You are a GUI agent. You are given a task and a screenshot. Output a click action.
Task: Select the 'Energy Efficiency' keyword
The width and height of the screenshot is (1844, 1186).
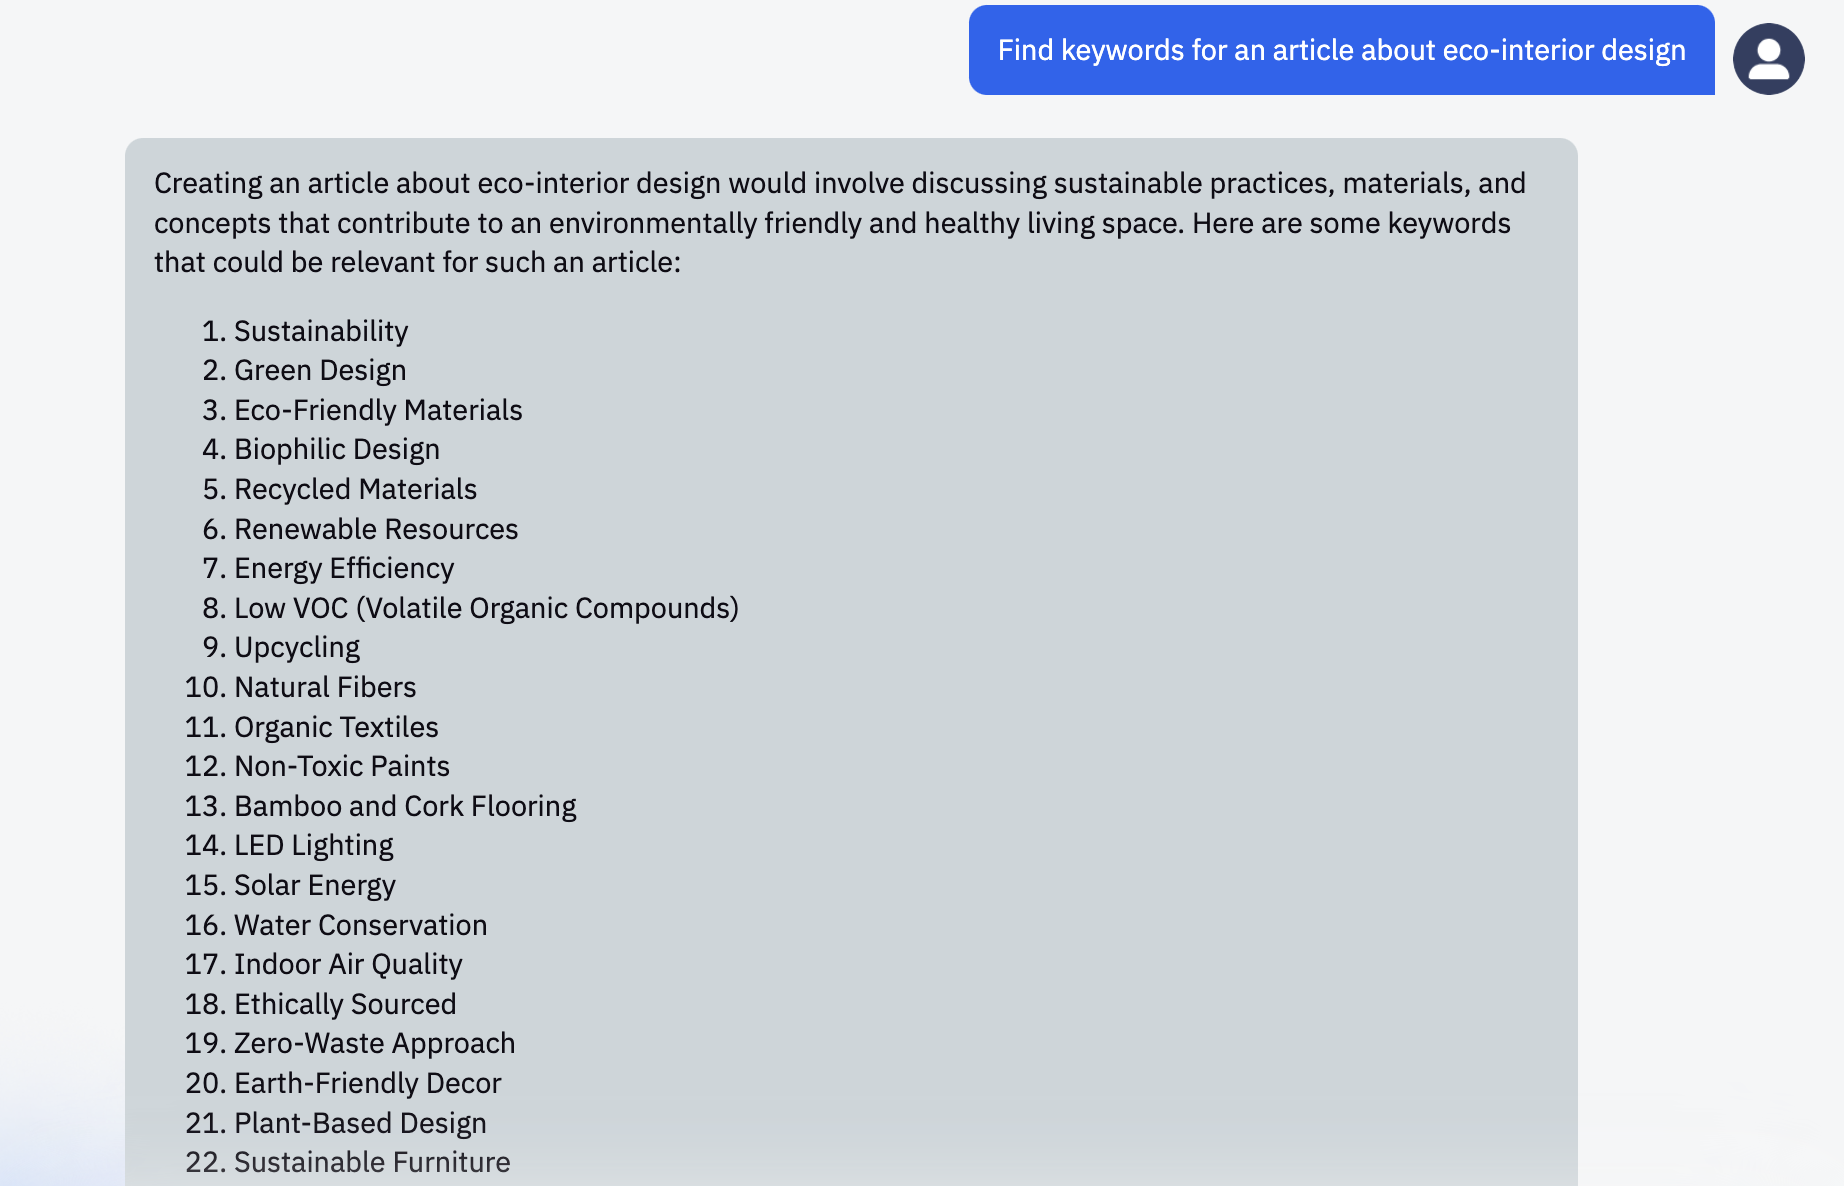(x=343, y=569)
